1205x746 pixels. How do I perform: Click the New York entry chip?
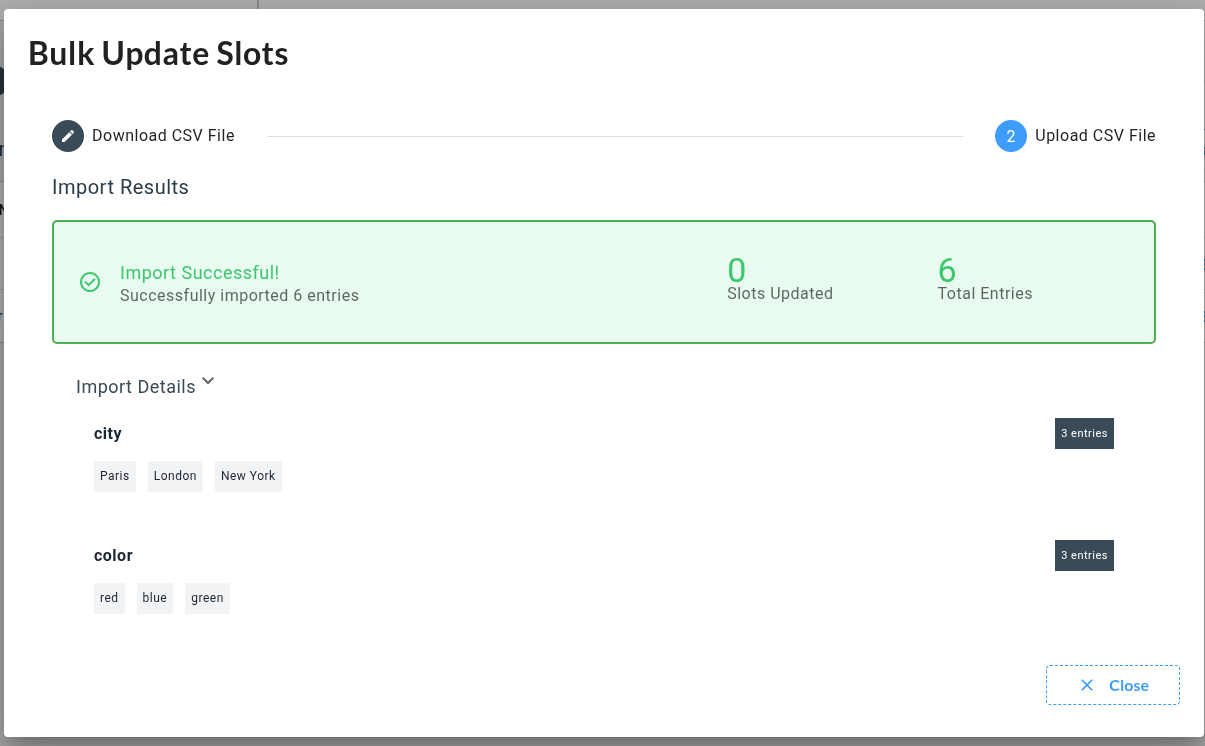point(248,476)
